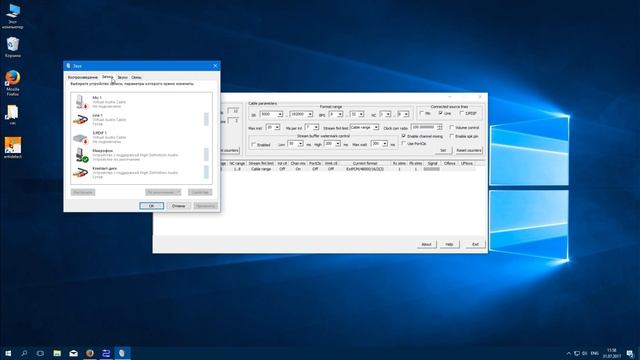Open the taskbar clock and date

(x=611, y=353)
